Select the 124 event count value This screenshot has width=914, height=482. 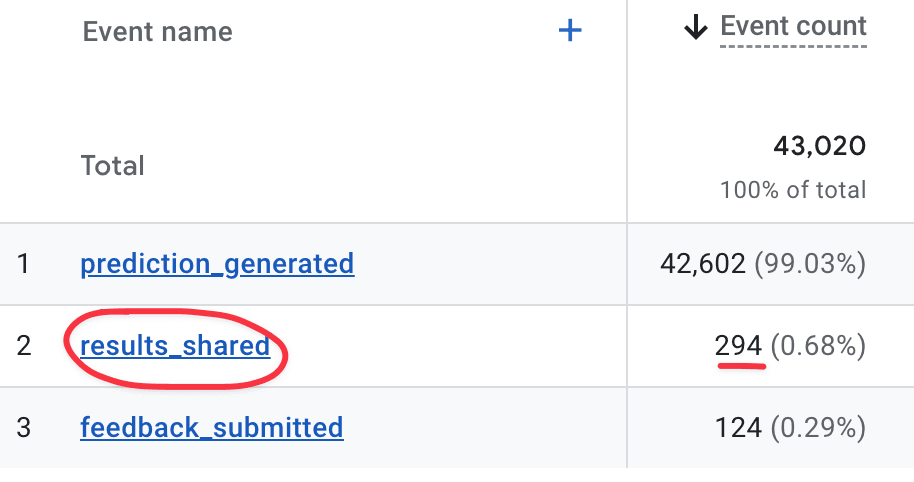point(738,428)
